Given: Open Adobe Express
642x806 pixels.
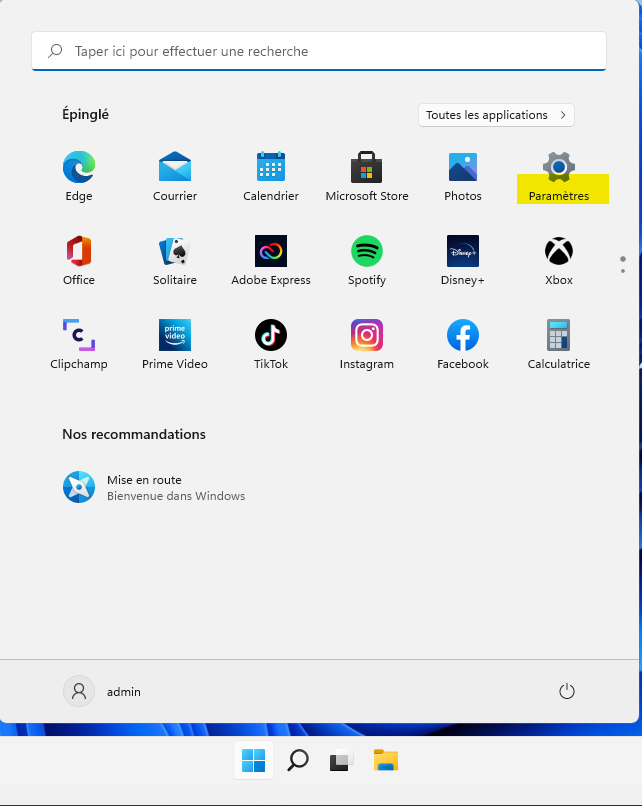Looking at the screenshot, I should pyautogui.click(x=271, y=260).
